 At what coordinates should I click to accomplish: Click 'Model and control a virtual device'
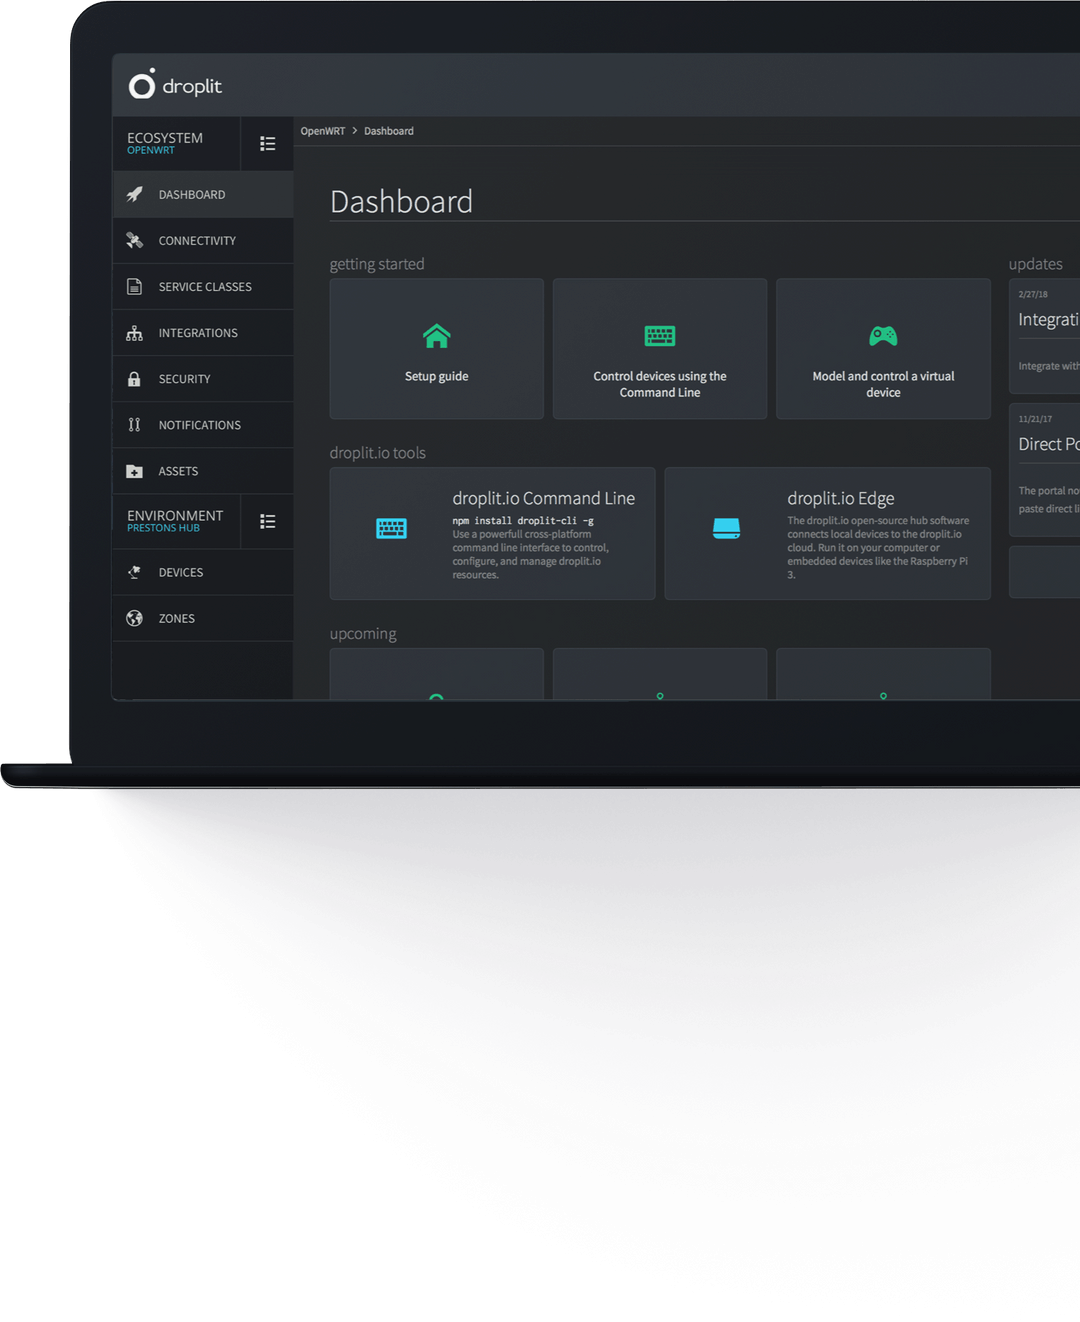883,348
